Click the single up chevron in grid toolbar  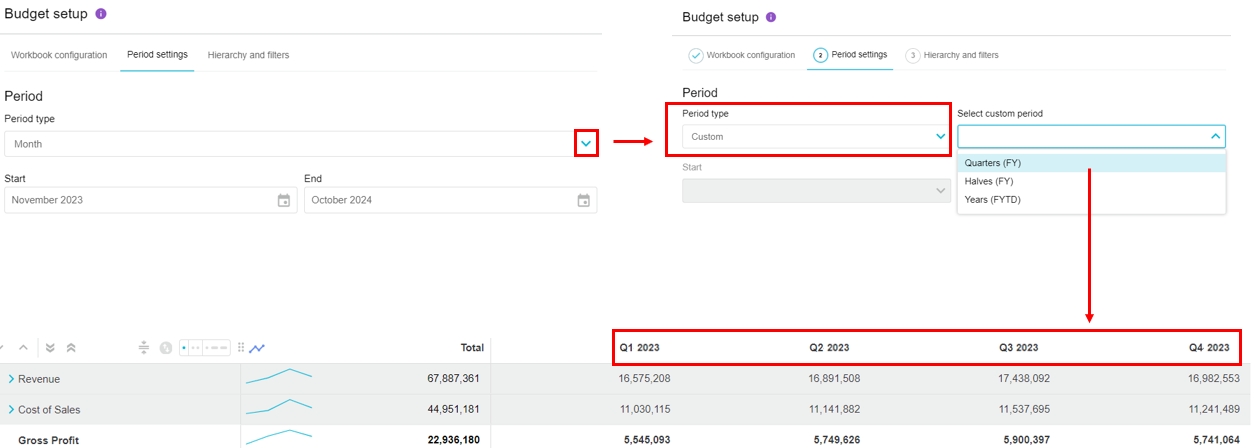click(24, 348)
